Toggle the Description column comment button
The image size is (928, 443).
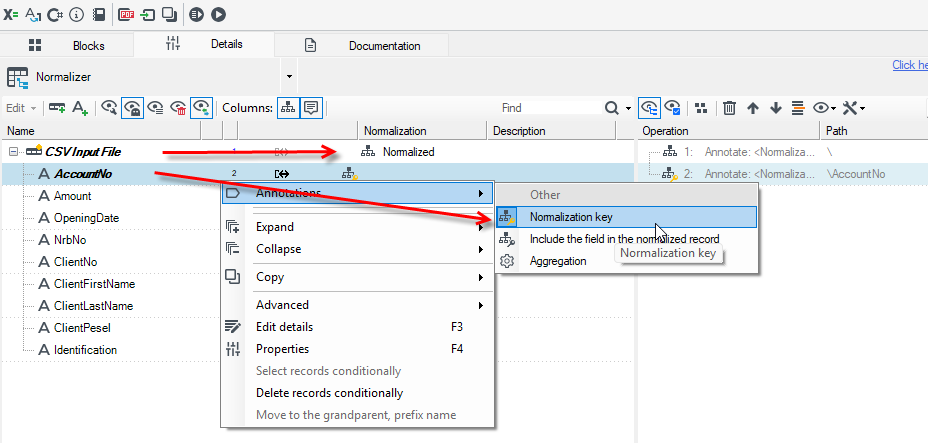click(x=311, y=108)
